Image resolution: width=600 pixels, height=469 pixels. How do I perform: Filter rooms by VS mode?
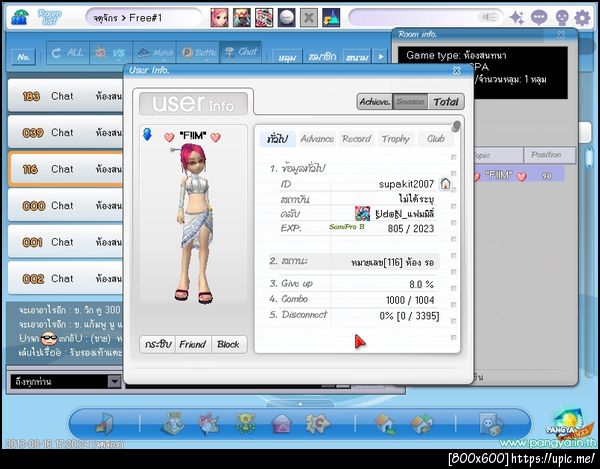(111, 52)
